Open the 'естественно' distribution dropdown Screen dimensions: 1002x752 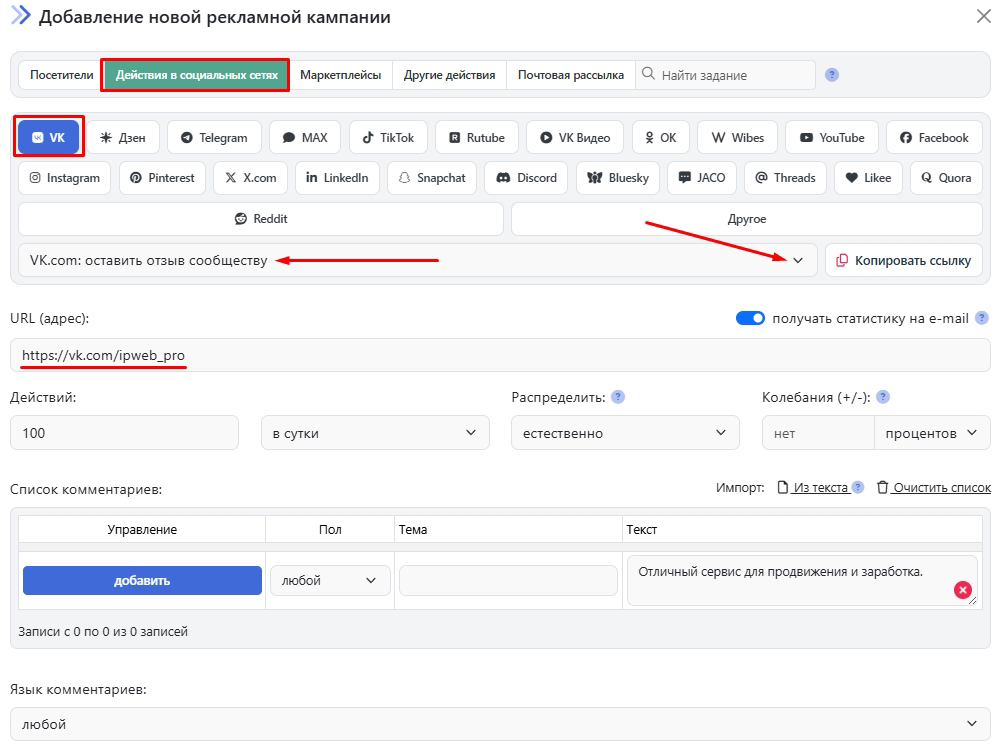coord(625,433)
